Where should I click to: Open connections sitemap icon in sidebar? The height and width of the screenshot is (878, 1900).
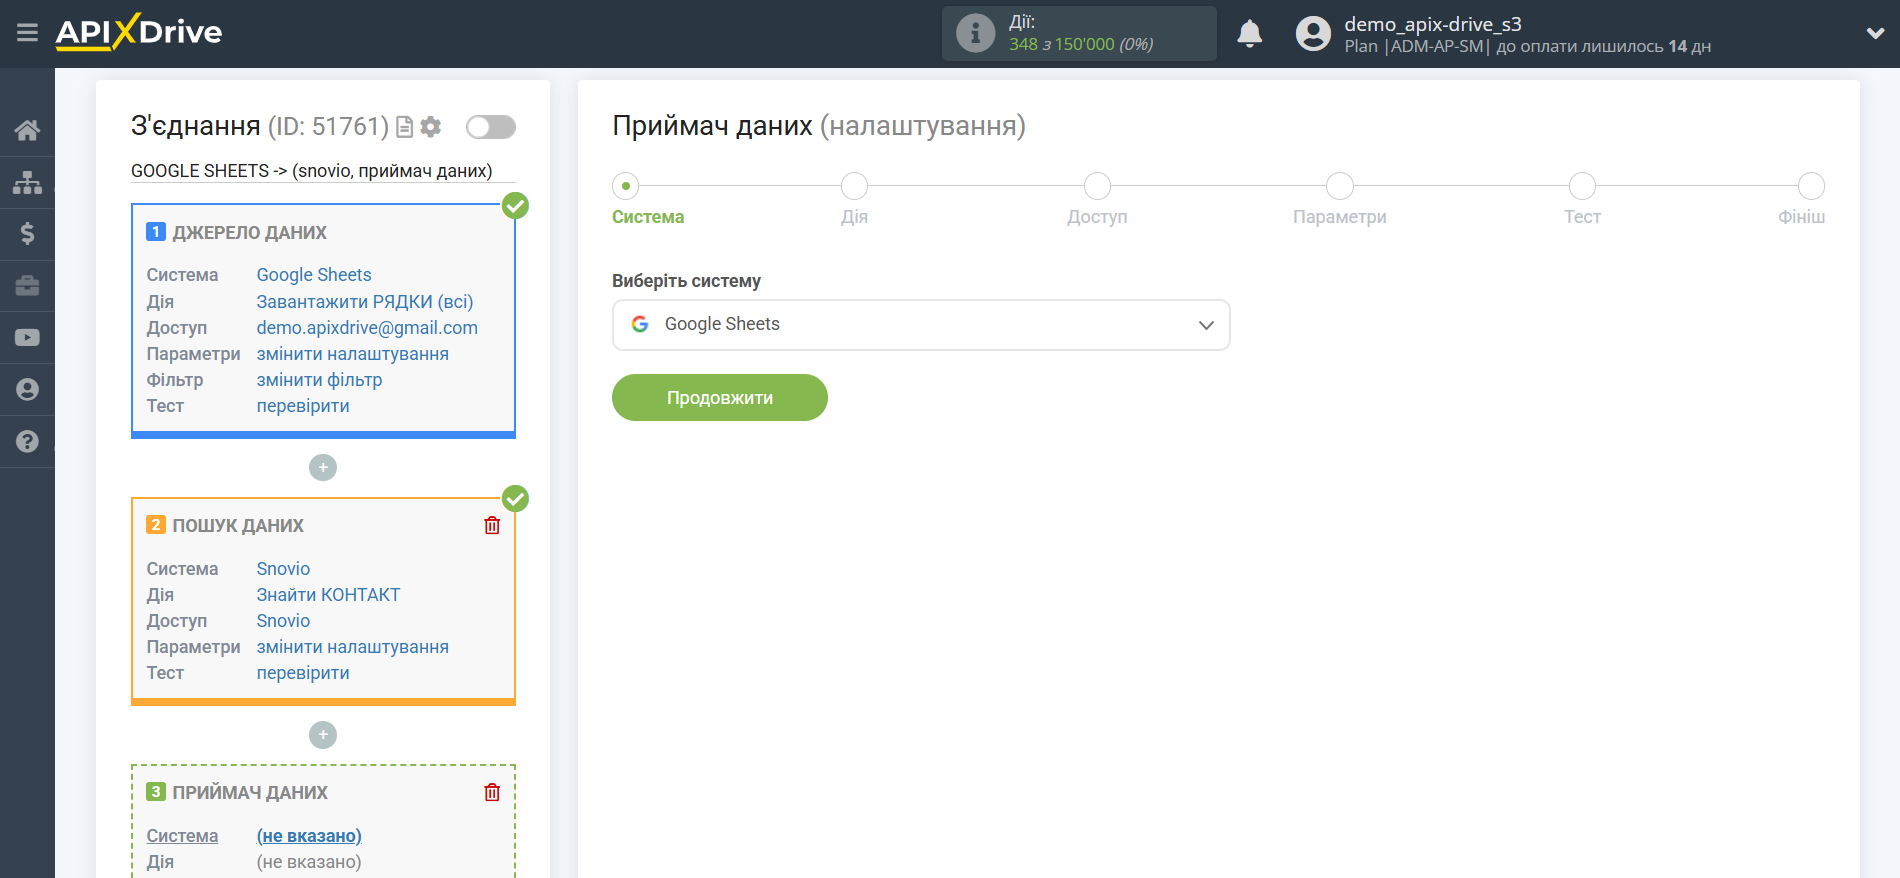click(x=27, y=182)
